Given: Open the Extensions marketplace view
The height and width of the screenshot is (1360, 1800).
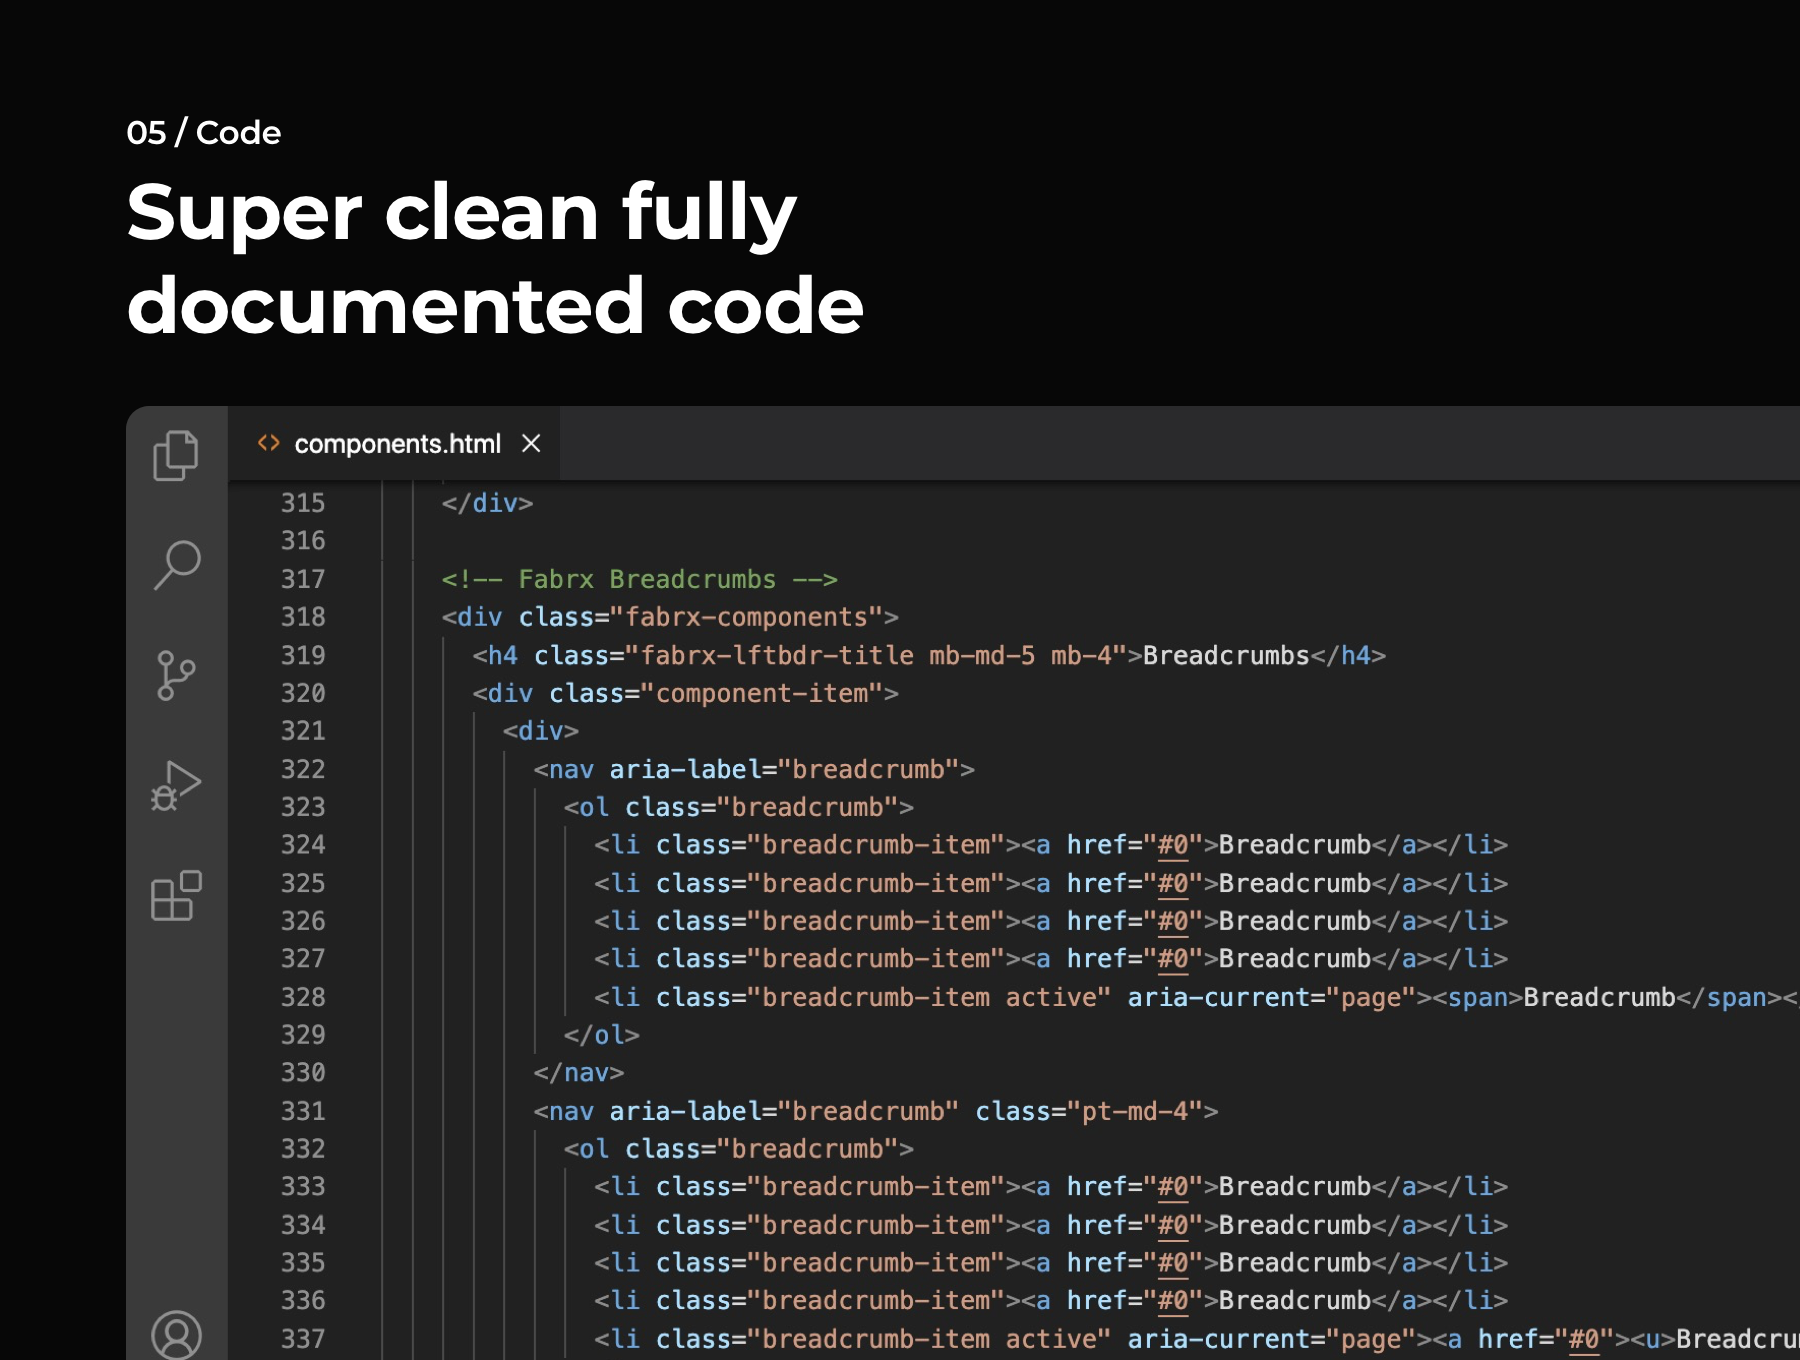Looking at the screenshot, I should [176, 895].
